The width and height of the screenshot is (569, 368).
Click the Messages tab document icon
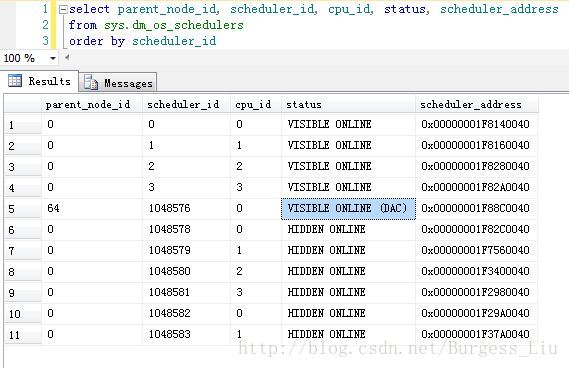[91, 83]
